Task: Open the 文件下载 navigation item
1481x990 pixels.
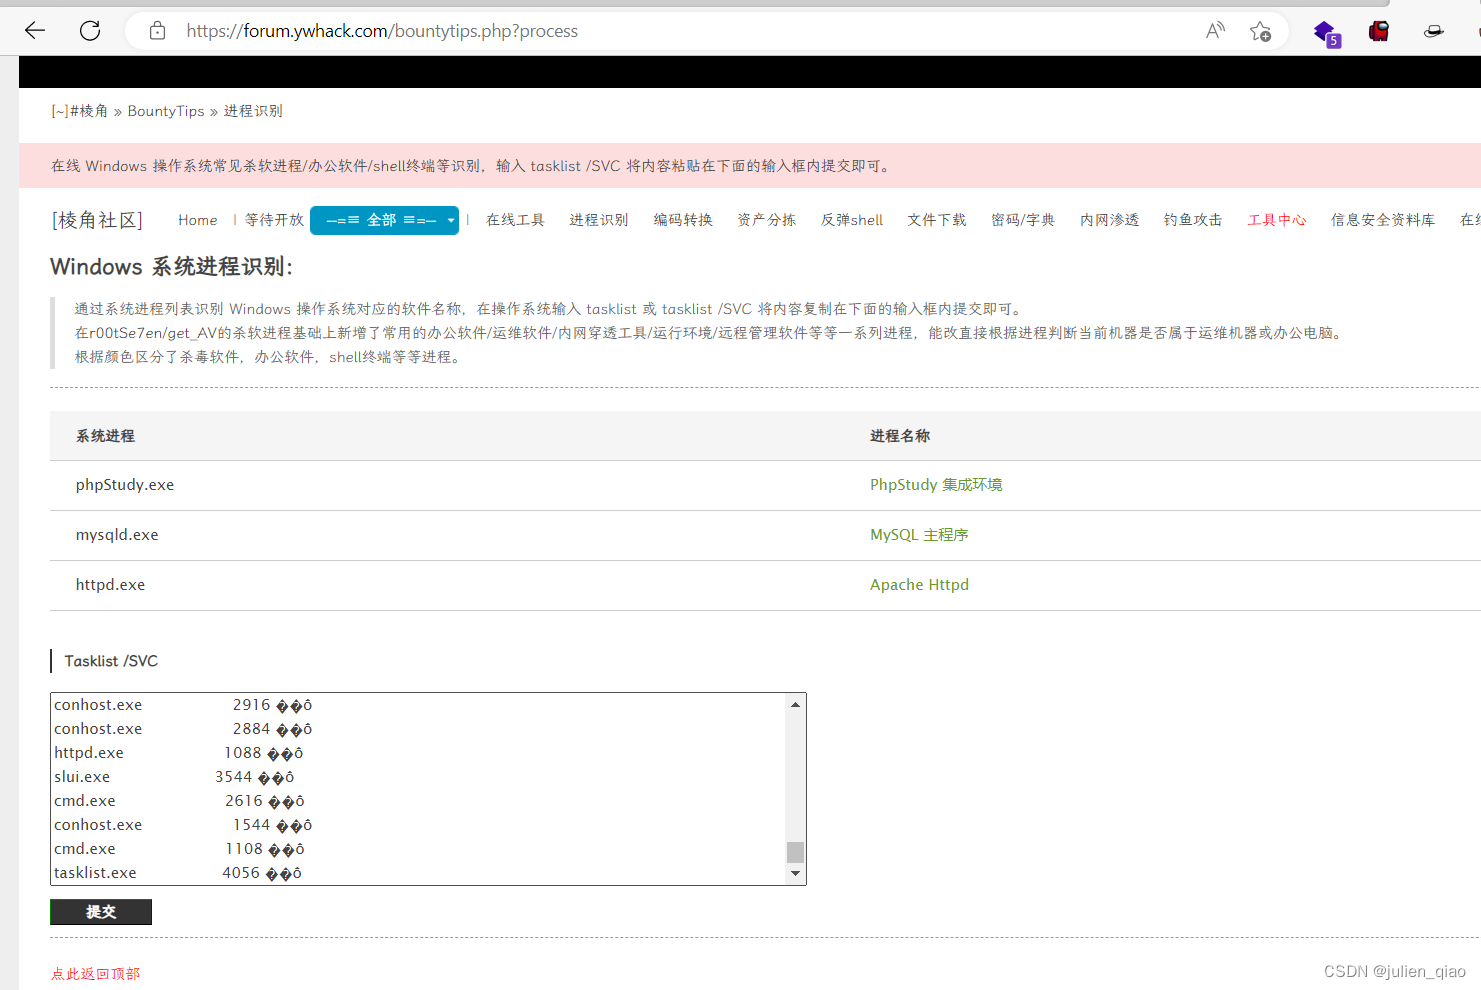Action: 937,220
